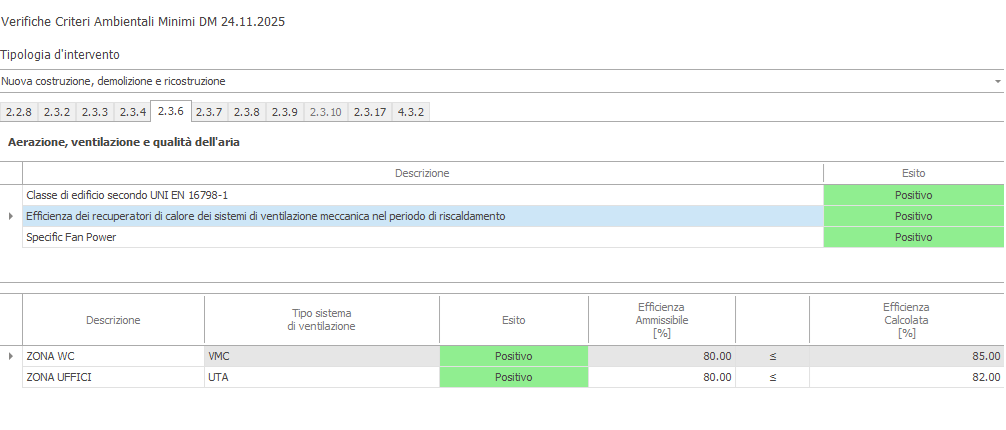Go to the 2.3.7 tab
Viewport: 1006px width, 430px height.
pyautogui.click(x=209, y=112)
